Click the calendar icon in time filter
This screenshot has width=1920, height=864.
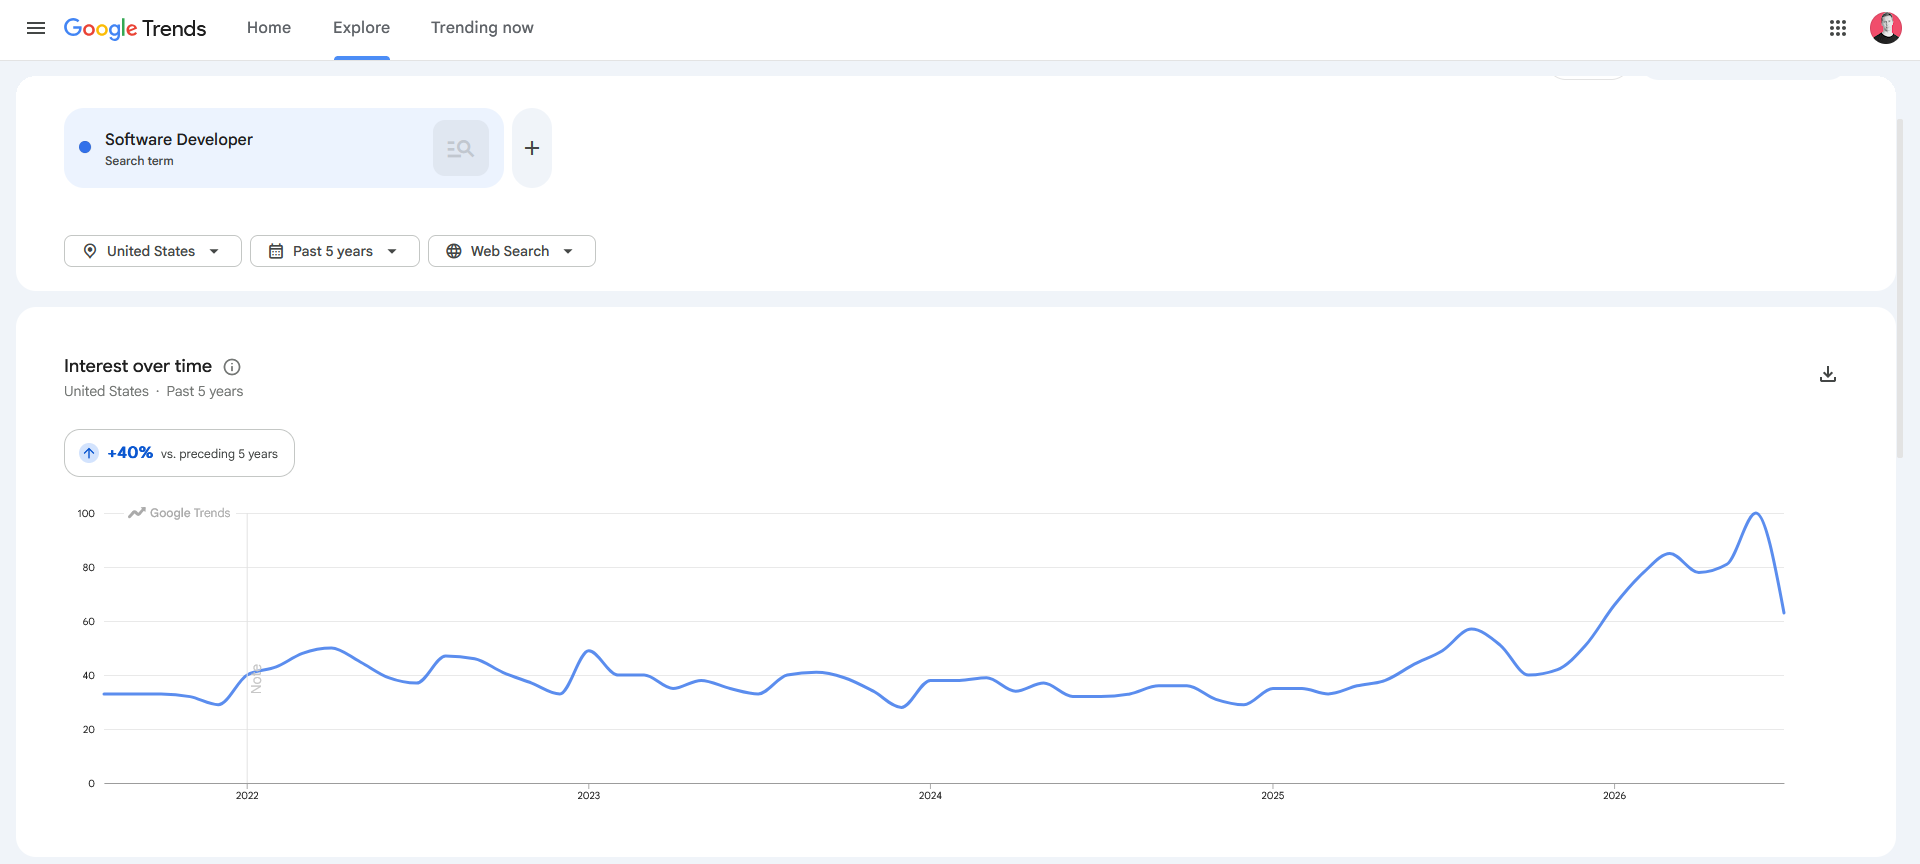click(x=276, y=251)
